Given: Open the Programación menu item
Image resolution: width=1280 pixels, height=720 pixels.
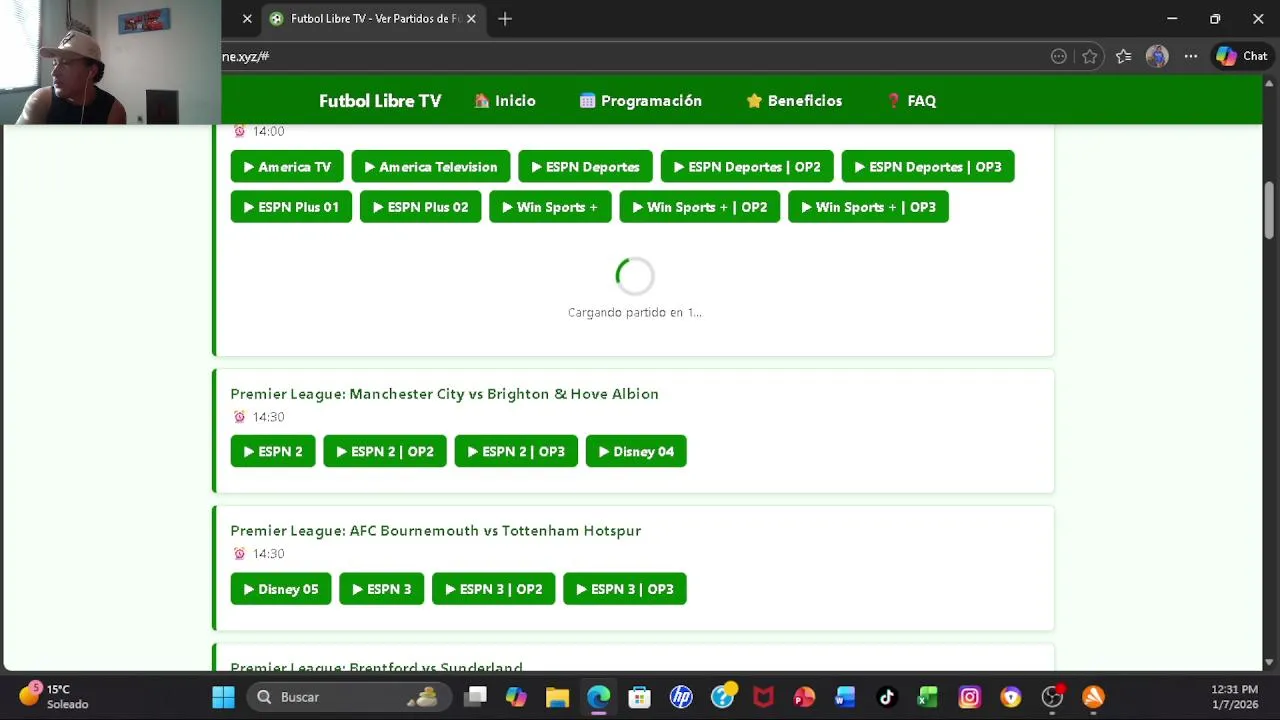Looking at the screenshot, I should tap(641, 101).
